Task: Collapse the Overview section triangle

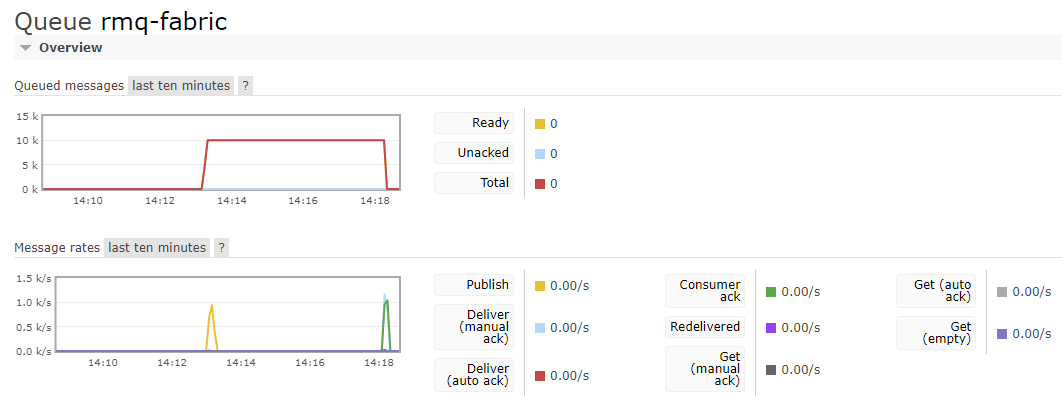Action: (x=26, y=48)
